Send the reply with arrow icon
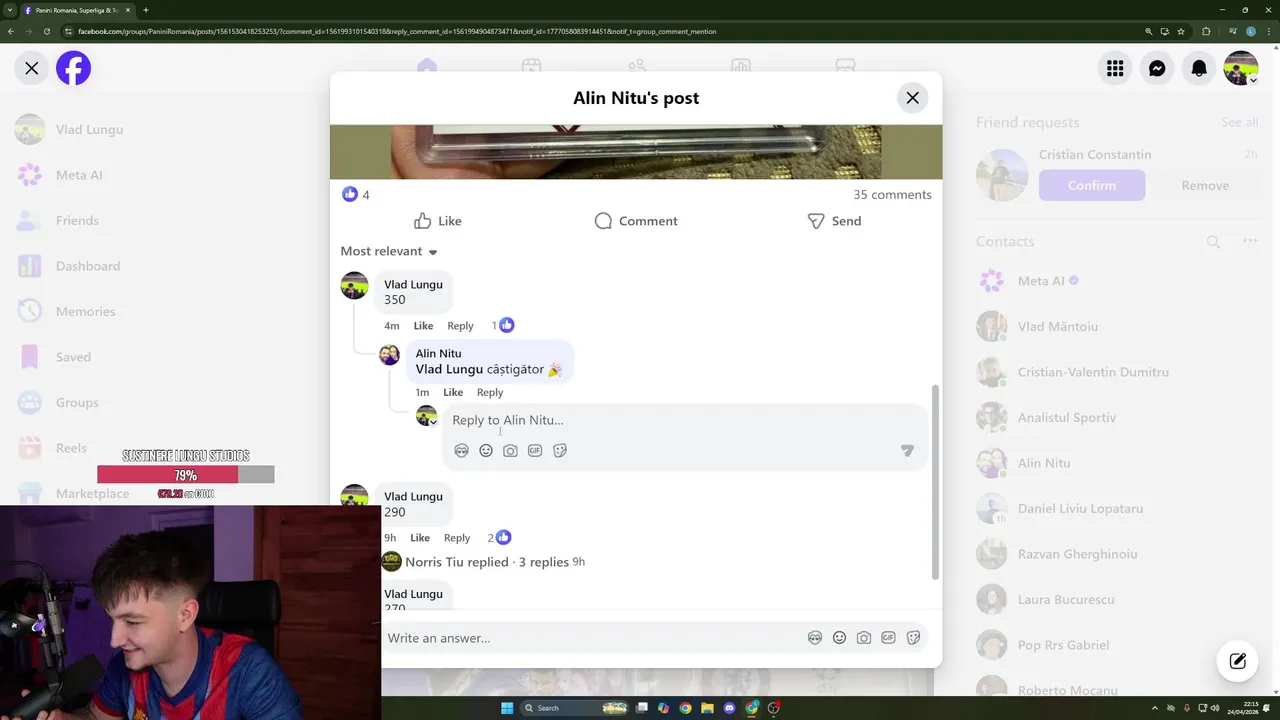The width and height of the screenshot is (1280, 720). pos(907,451)
